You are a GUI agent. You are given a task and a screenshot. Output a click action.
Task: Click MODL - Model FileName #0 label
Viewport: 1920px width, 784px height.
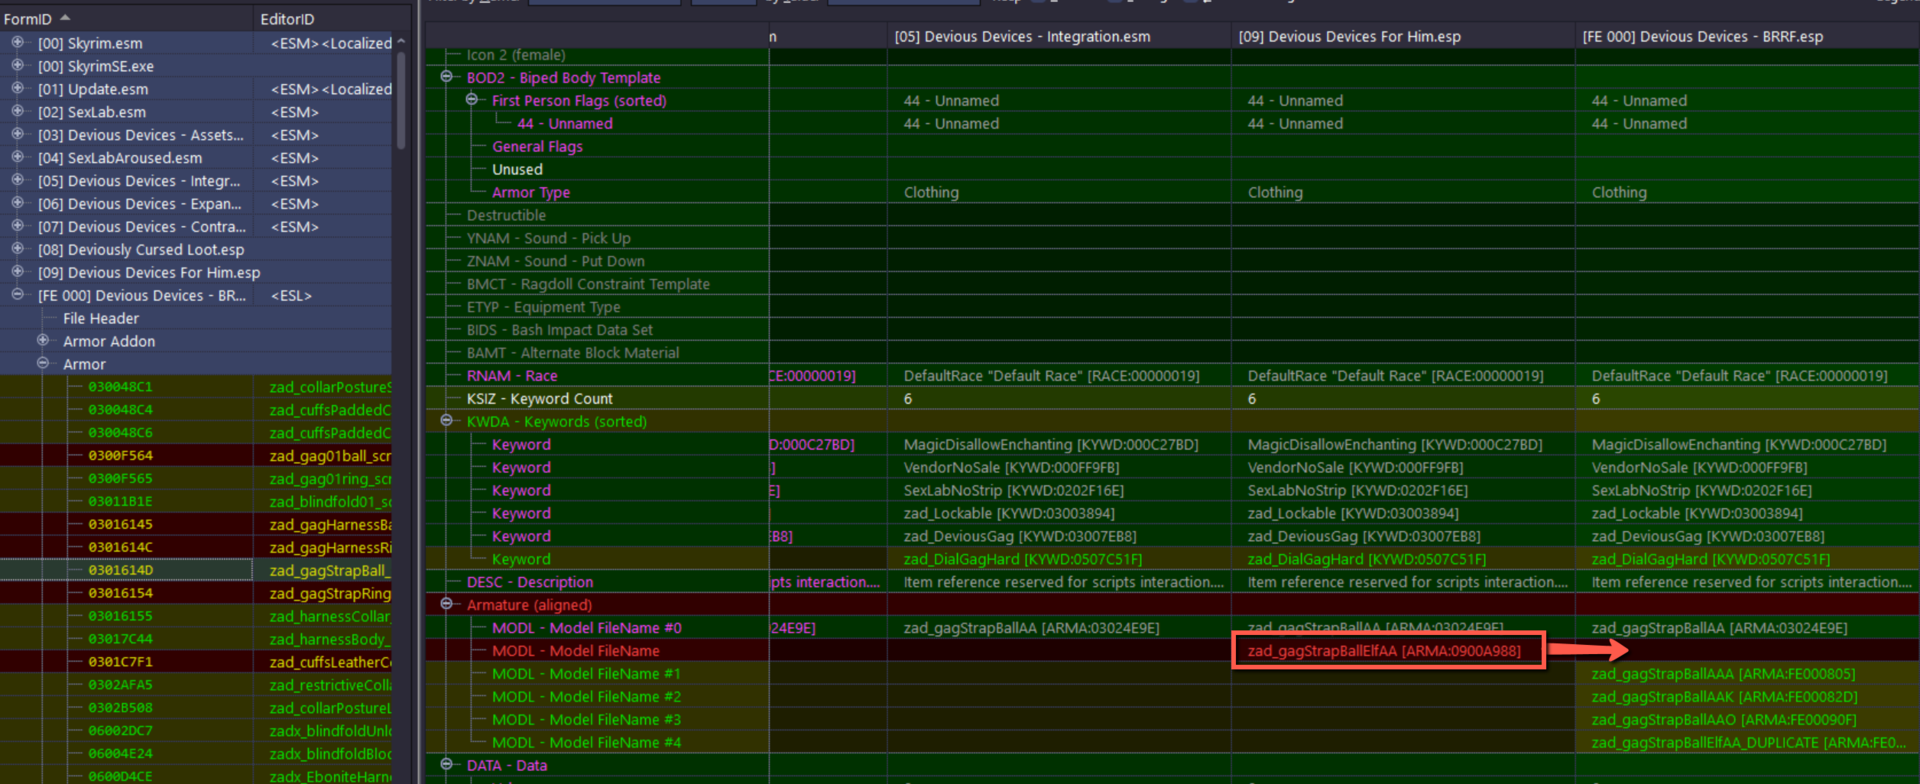(586, 628)
